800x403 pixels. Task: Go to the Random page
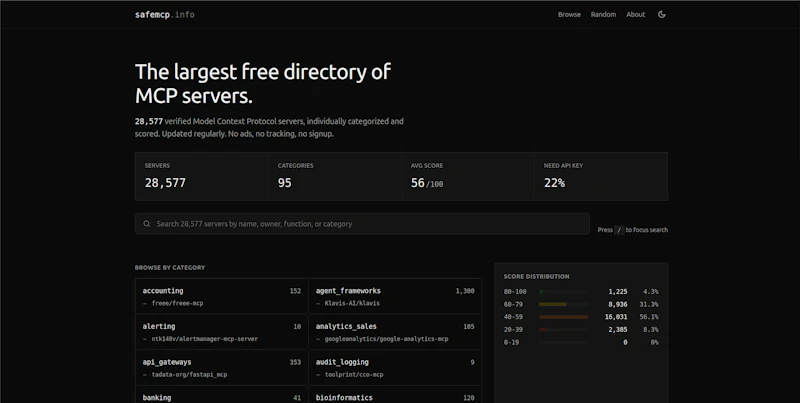pos(603,14)
